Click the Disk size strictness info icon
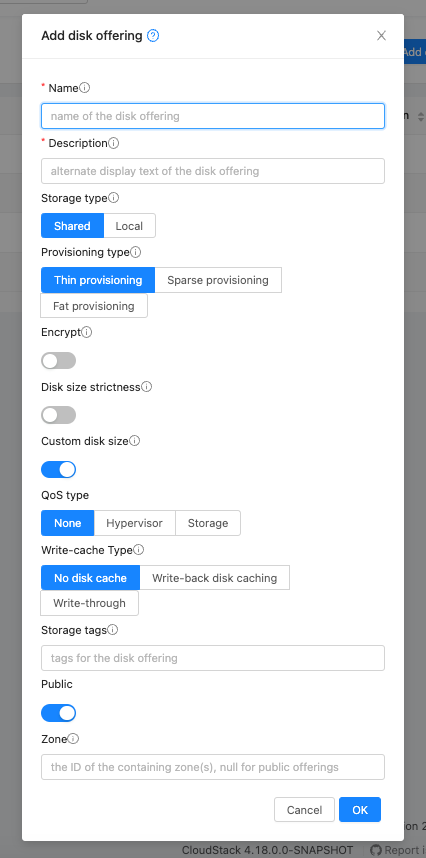426x858 pixels. coord(147,387)
